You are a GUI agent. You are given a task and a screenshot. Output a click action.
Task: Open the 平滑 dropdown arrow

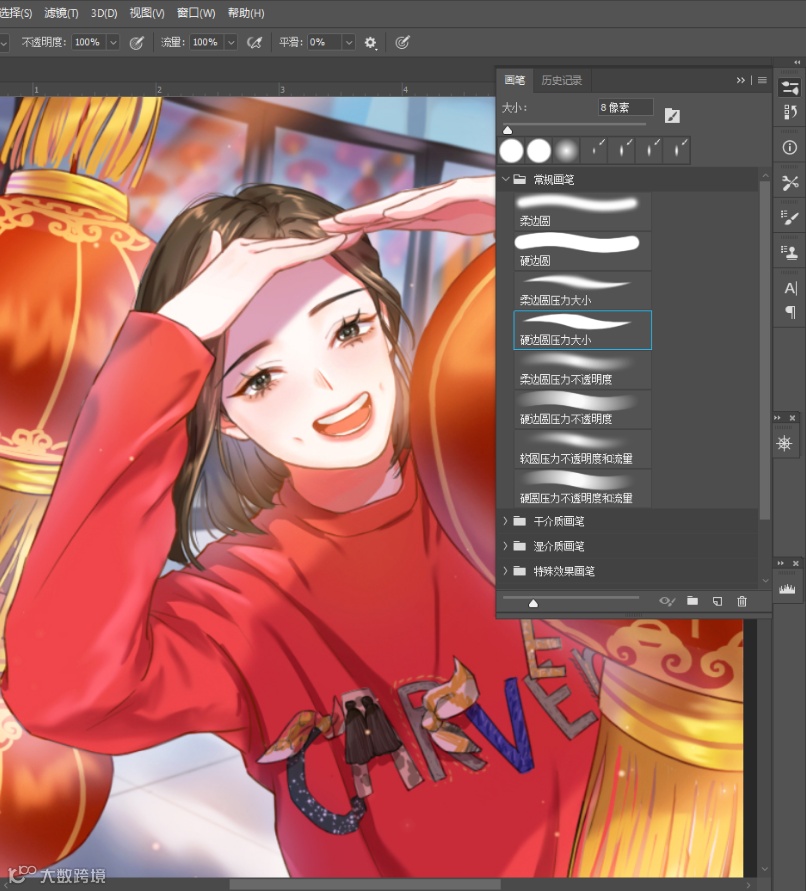(x=349, y=42)
